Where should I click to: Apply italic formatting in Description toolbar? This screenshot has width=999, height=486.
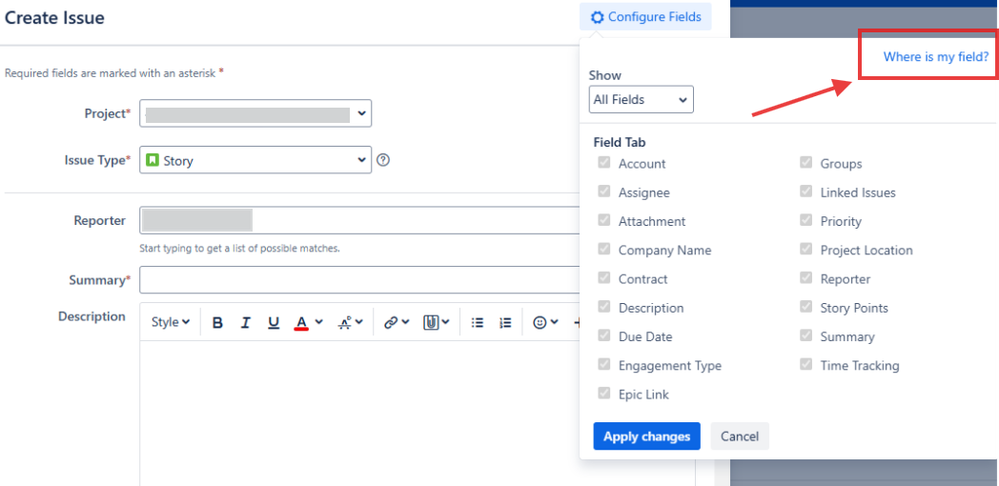point(245,322)
